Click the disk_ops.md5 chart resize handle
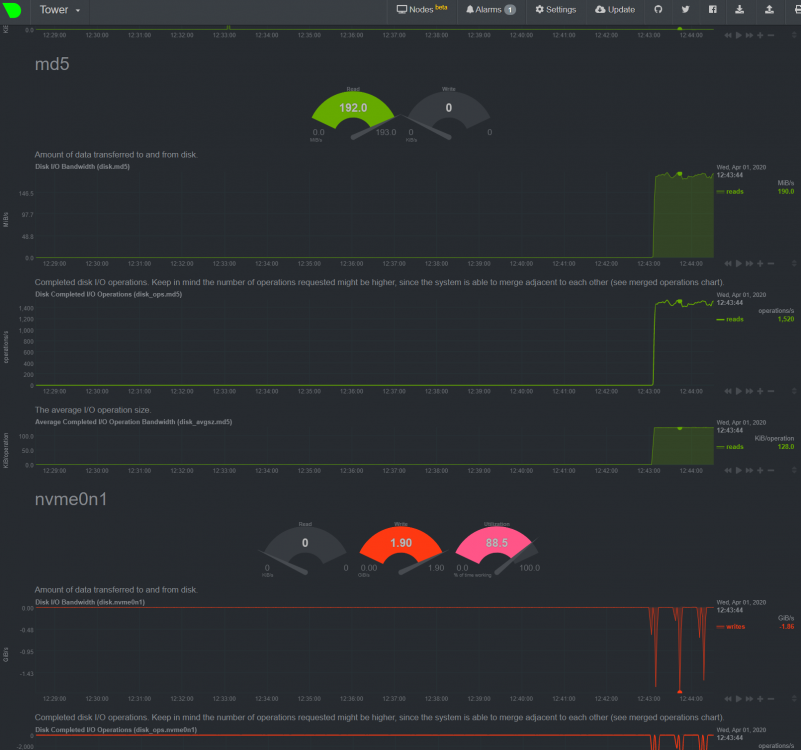The image size is (801, 750). (794, 391)
